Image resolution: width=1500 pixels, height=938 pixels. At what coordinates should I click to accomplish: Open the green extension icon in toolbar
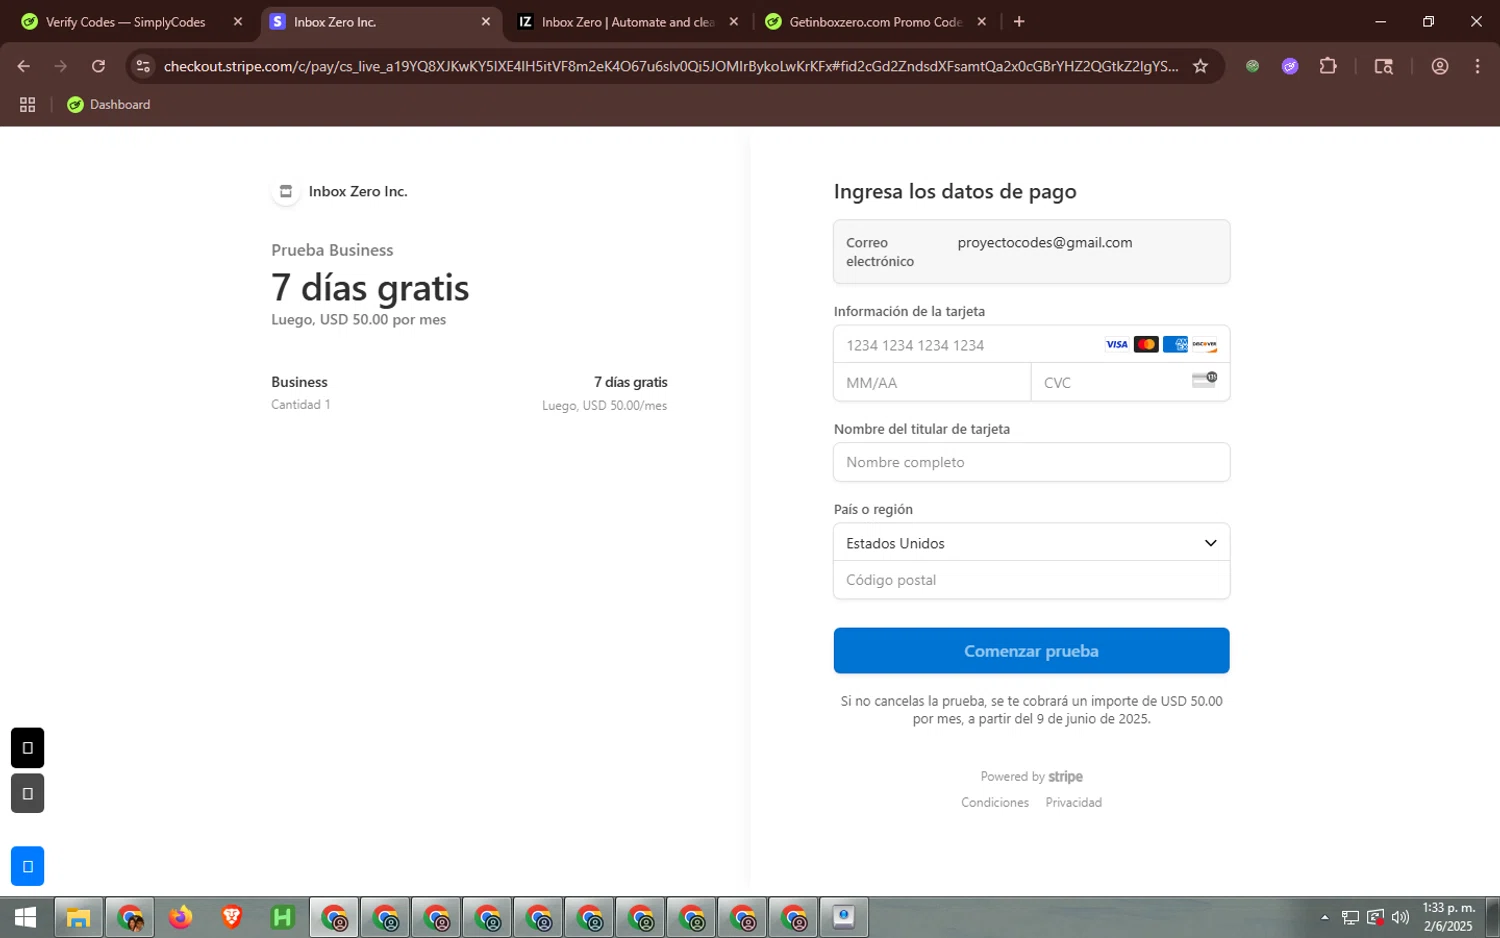1252,66
